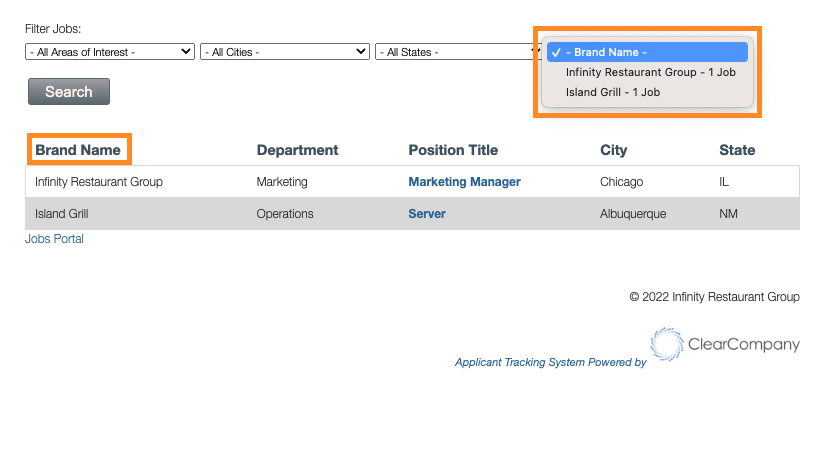This screenshot has width=832, height=452.
Task: Open the All Cities dropdown
Action: point(285,52)
